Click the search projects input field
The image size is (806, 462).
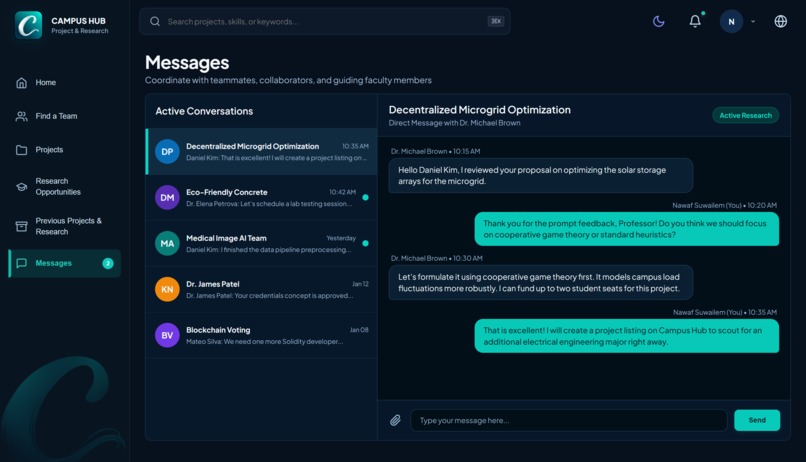click(325, 22)
